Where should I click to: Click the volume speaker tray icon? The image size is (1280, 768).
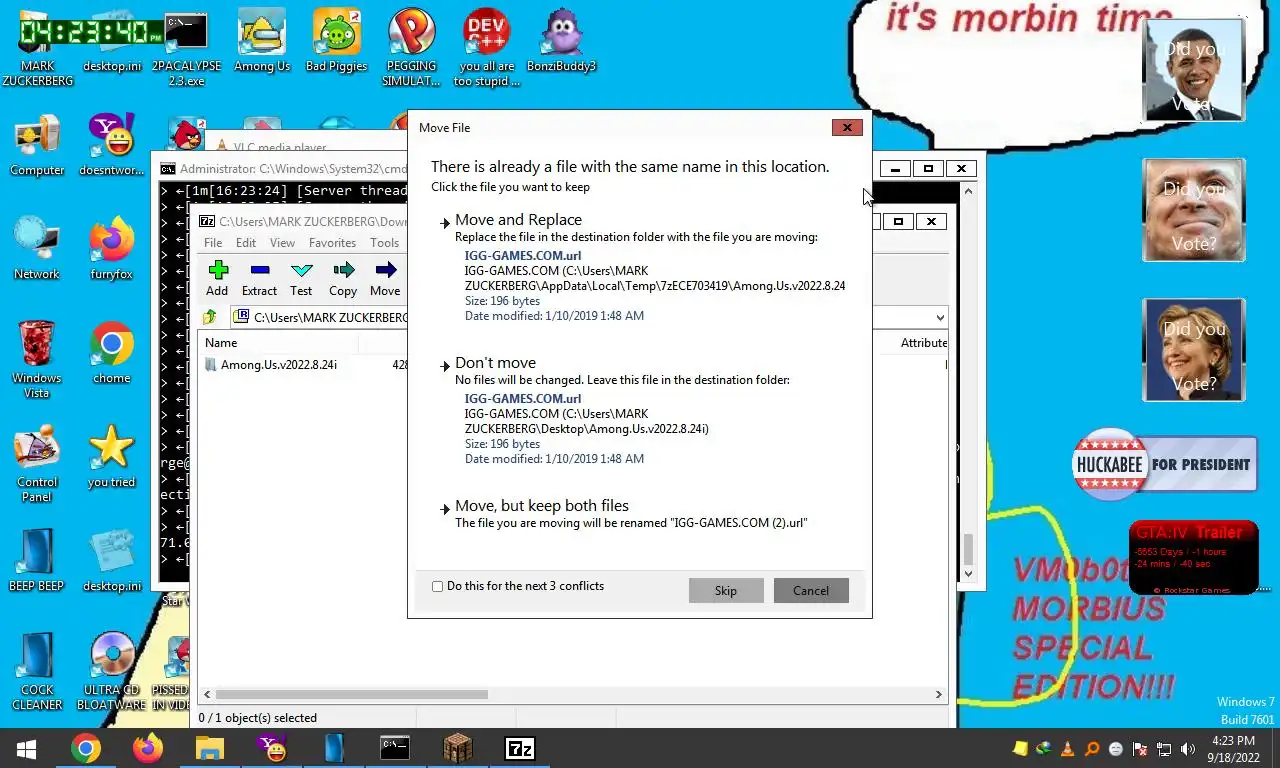1187,749
